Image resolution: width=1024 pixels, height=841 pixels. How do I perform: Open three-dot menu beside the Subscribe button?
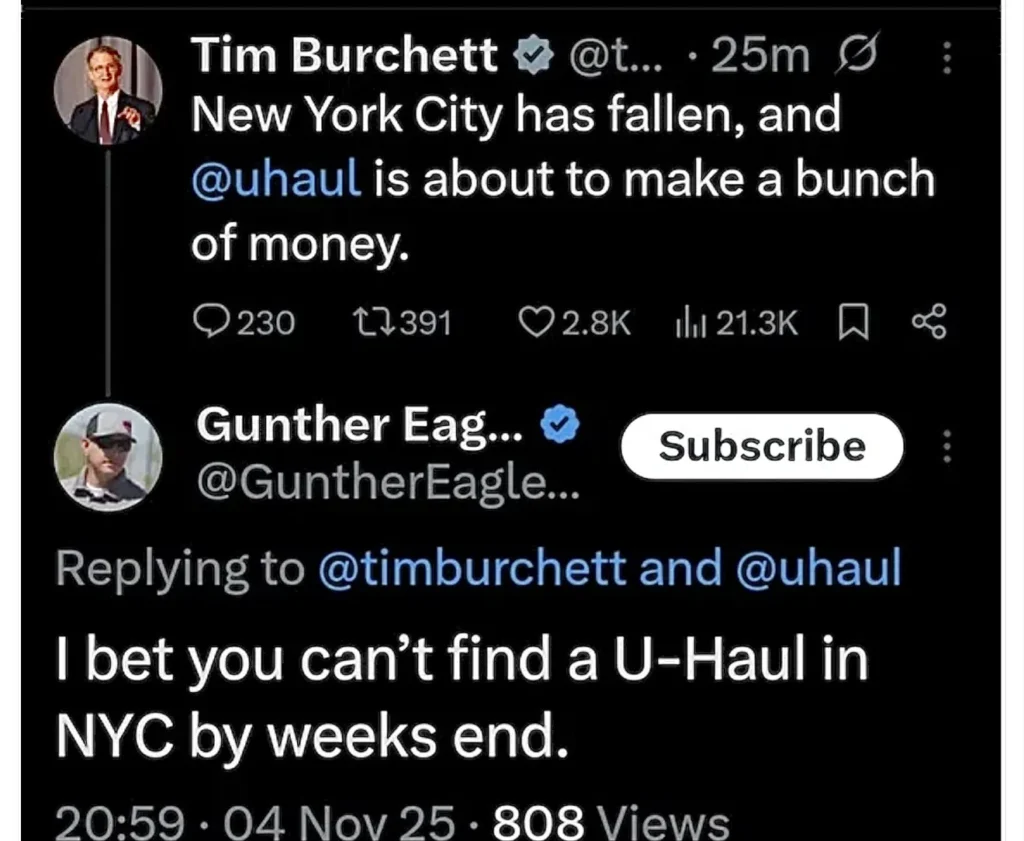945,447
